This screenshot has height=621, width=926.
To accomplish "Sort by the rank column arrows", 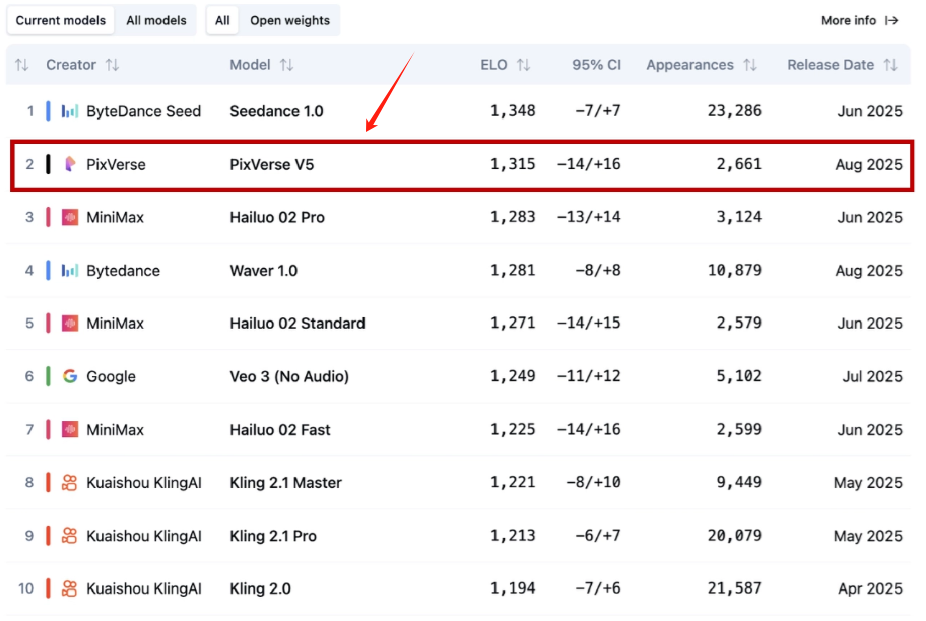I will pyautogui.click(x=21, y=65).
